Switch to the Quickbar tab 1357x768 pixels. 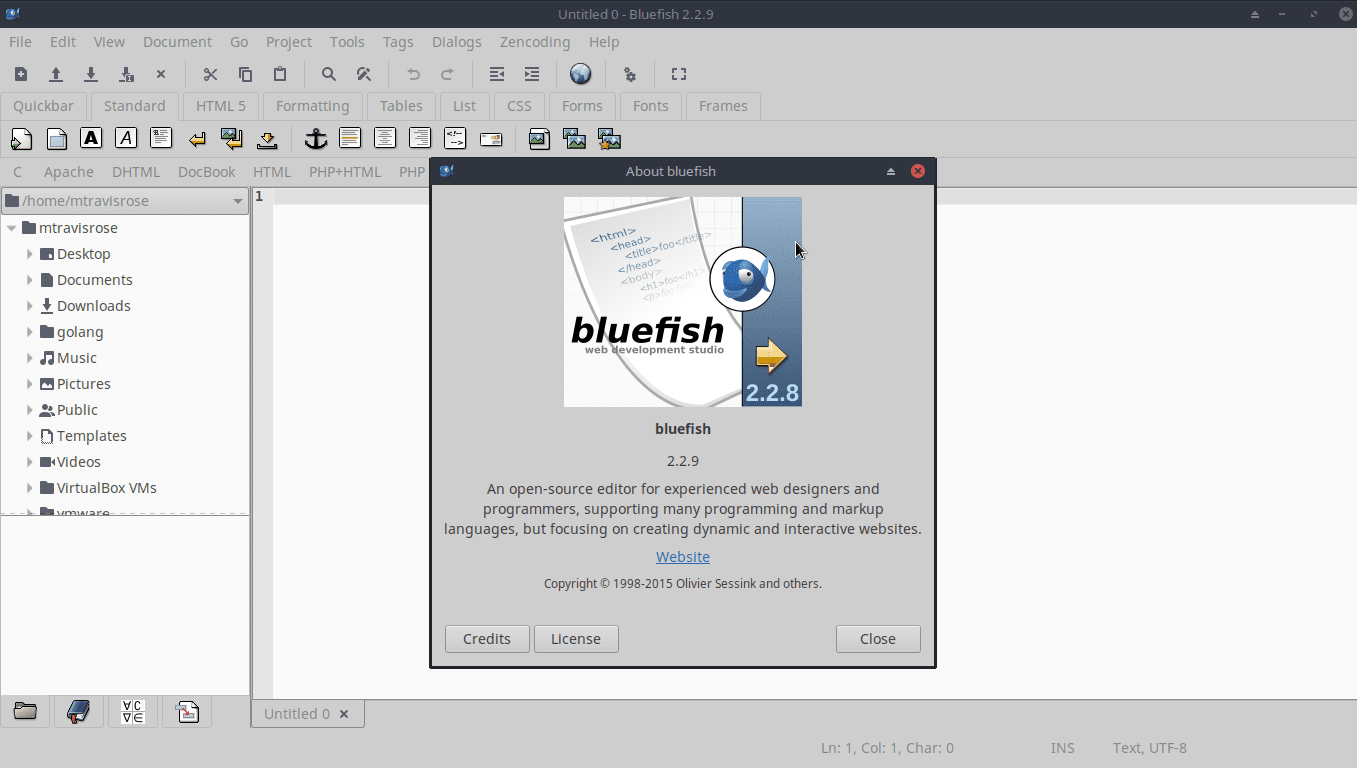[x=44, y=106]
